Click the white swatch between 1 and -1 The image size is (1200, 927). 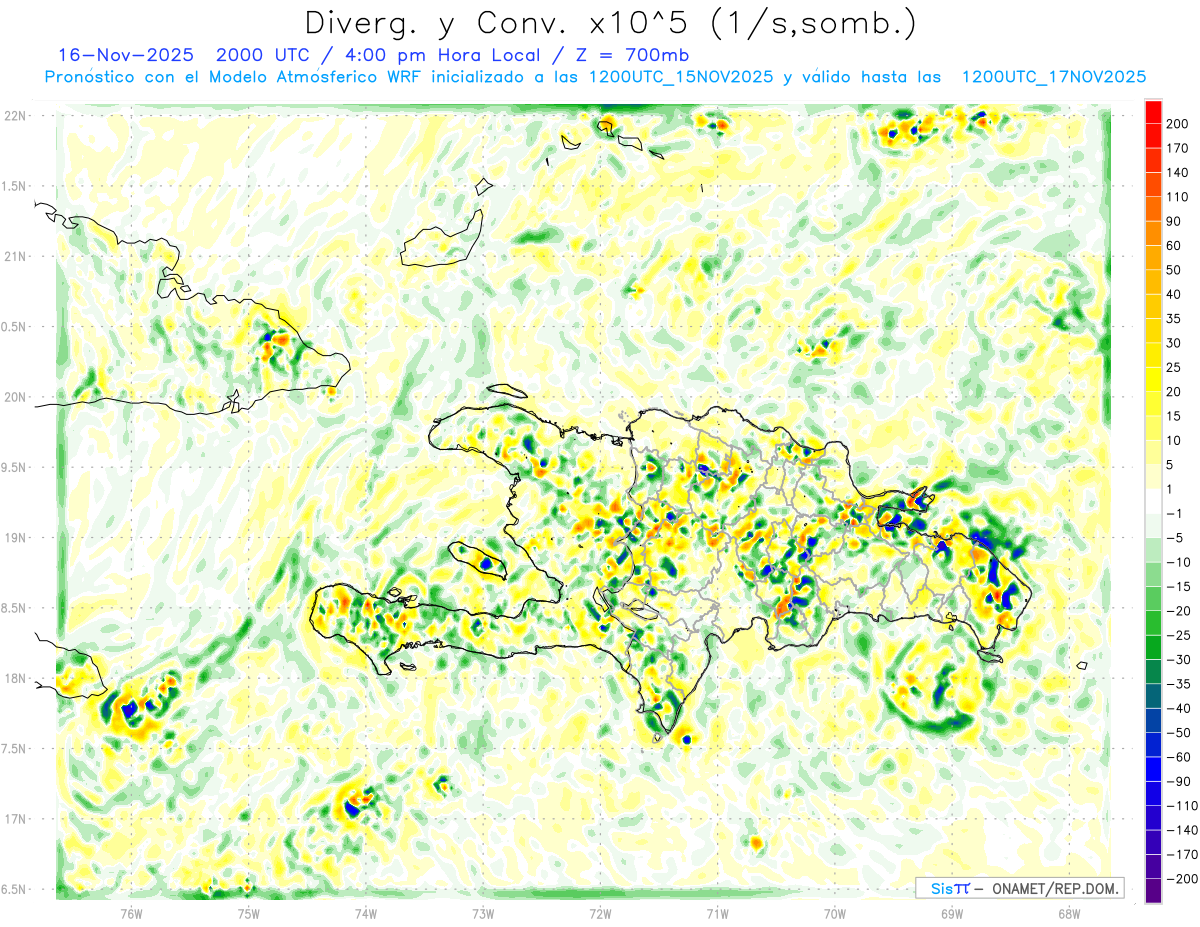(x=1153, y=501)
